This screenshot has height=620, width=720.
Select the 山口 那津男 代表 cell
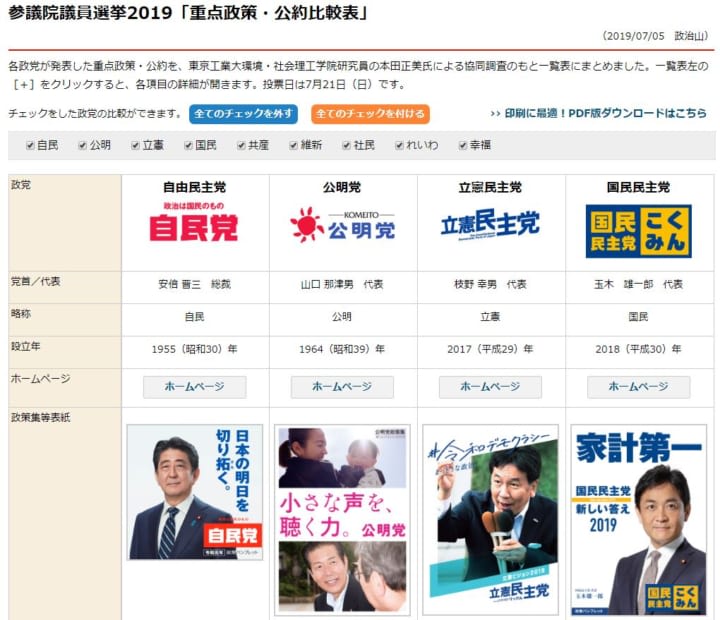(342, 285)
